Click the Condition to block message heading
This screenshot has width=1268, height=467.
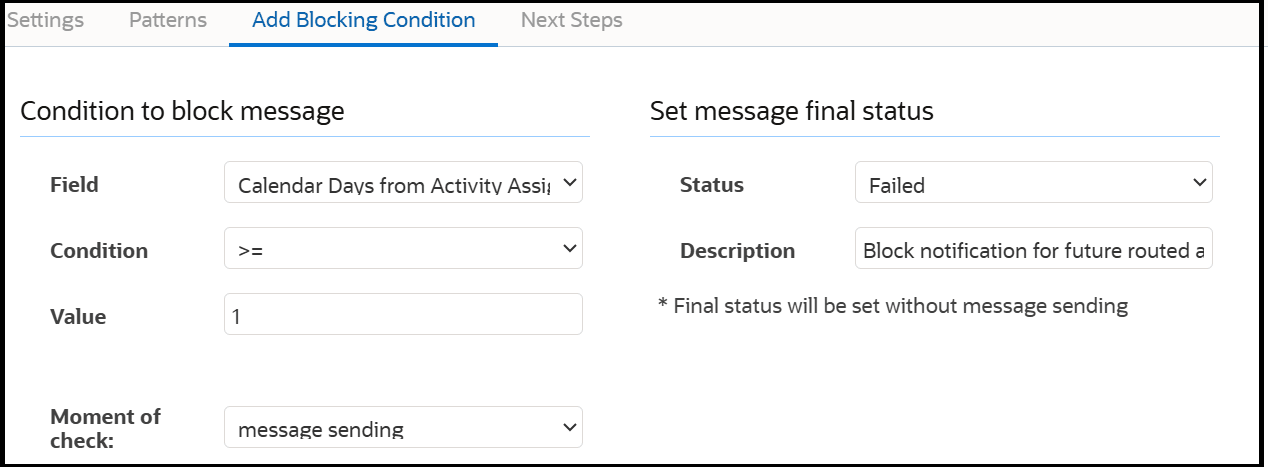pos(182,111)
